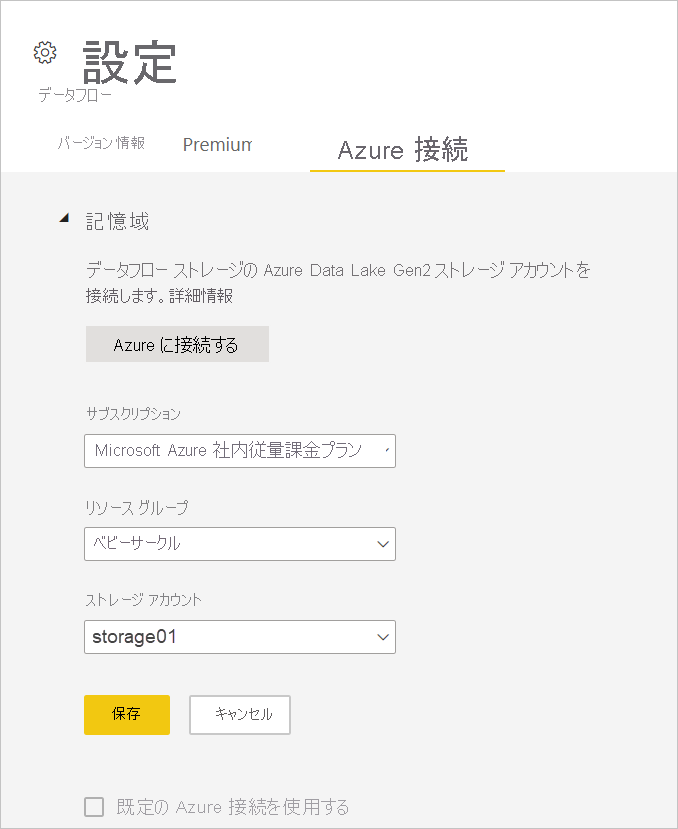Click the リソース グループ field label
The height and width of the screenshot is (829, 678).
pyautogui.click(x=136, y=508)
